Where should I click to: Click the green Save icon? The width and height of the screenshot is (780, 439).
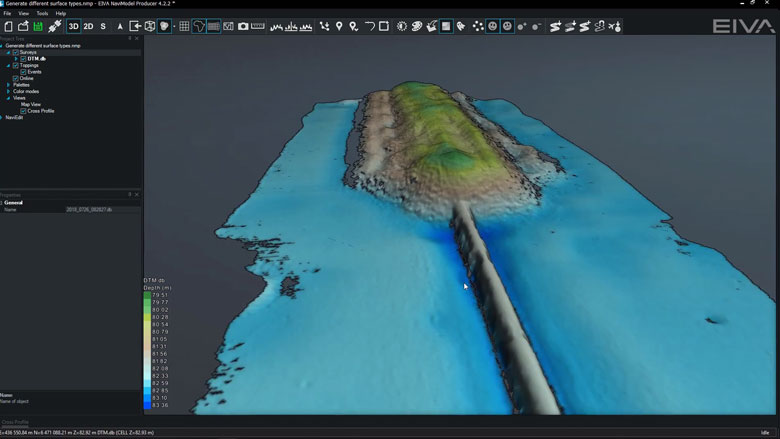click(x=37, y=26)
